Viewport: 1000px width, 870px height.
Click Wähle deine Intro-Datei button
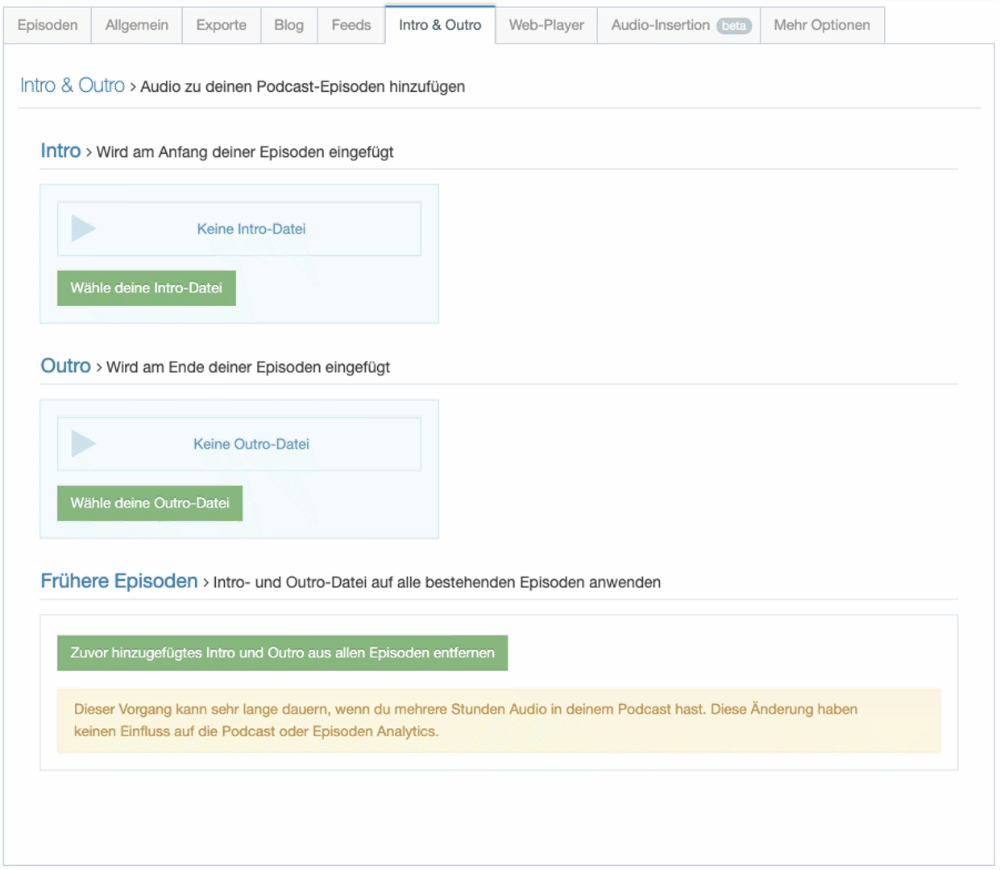[x=146, y=288]
